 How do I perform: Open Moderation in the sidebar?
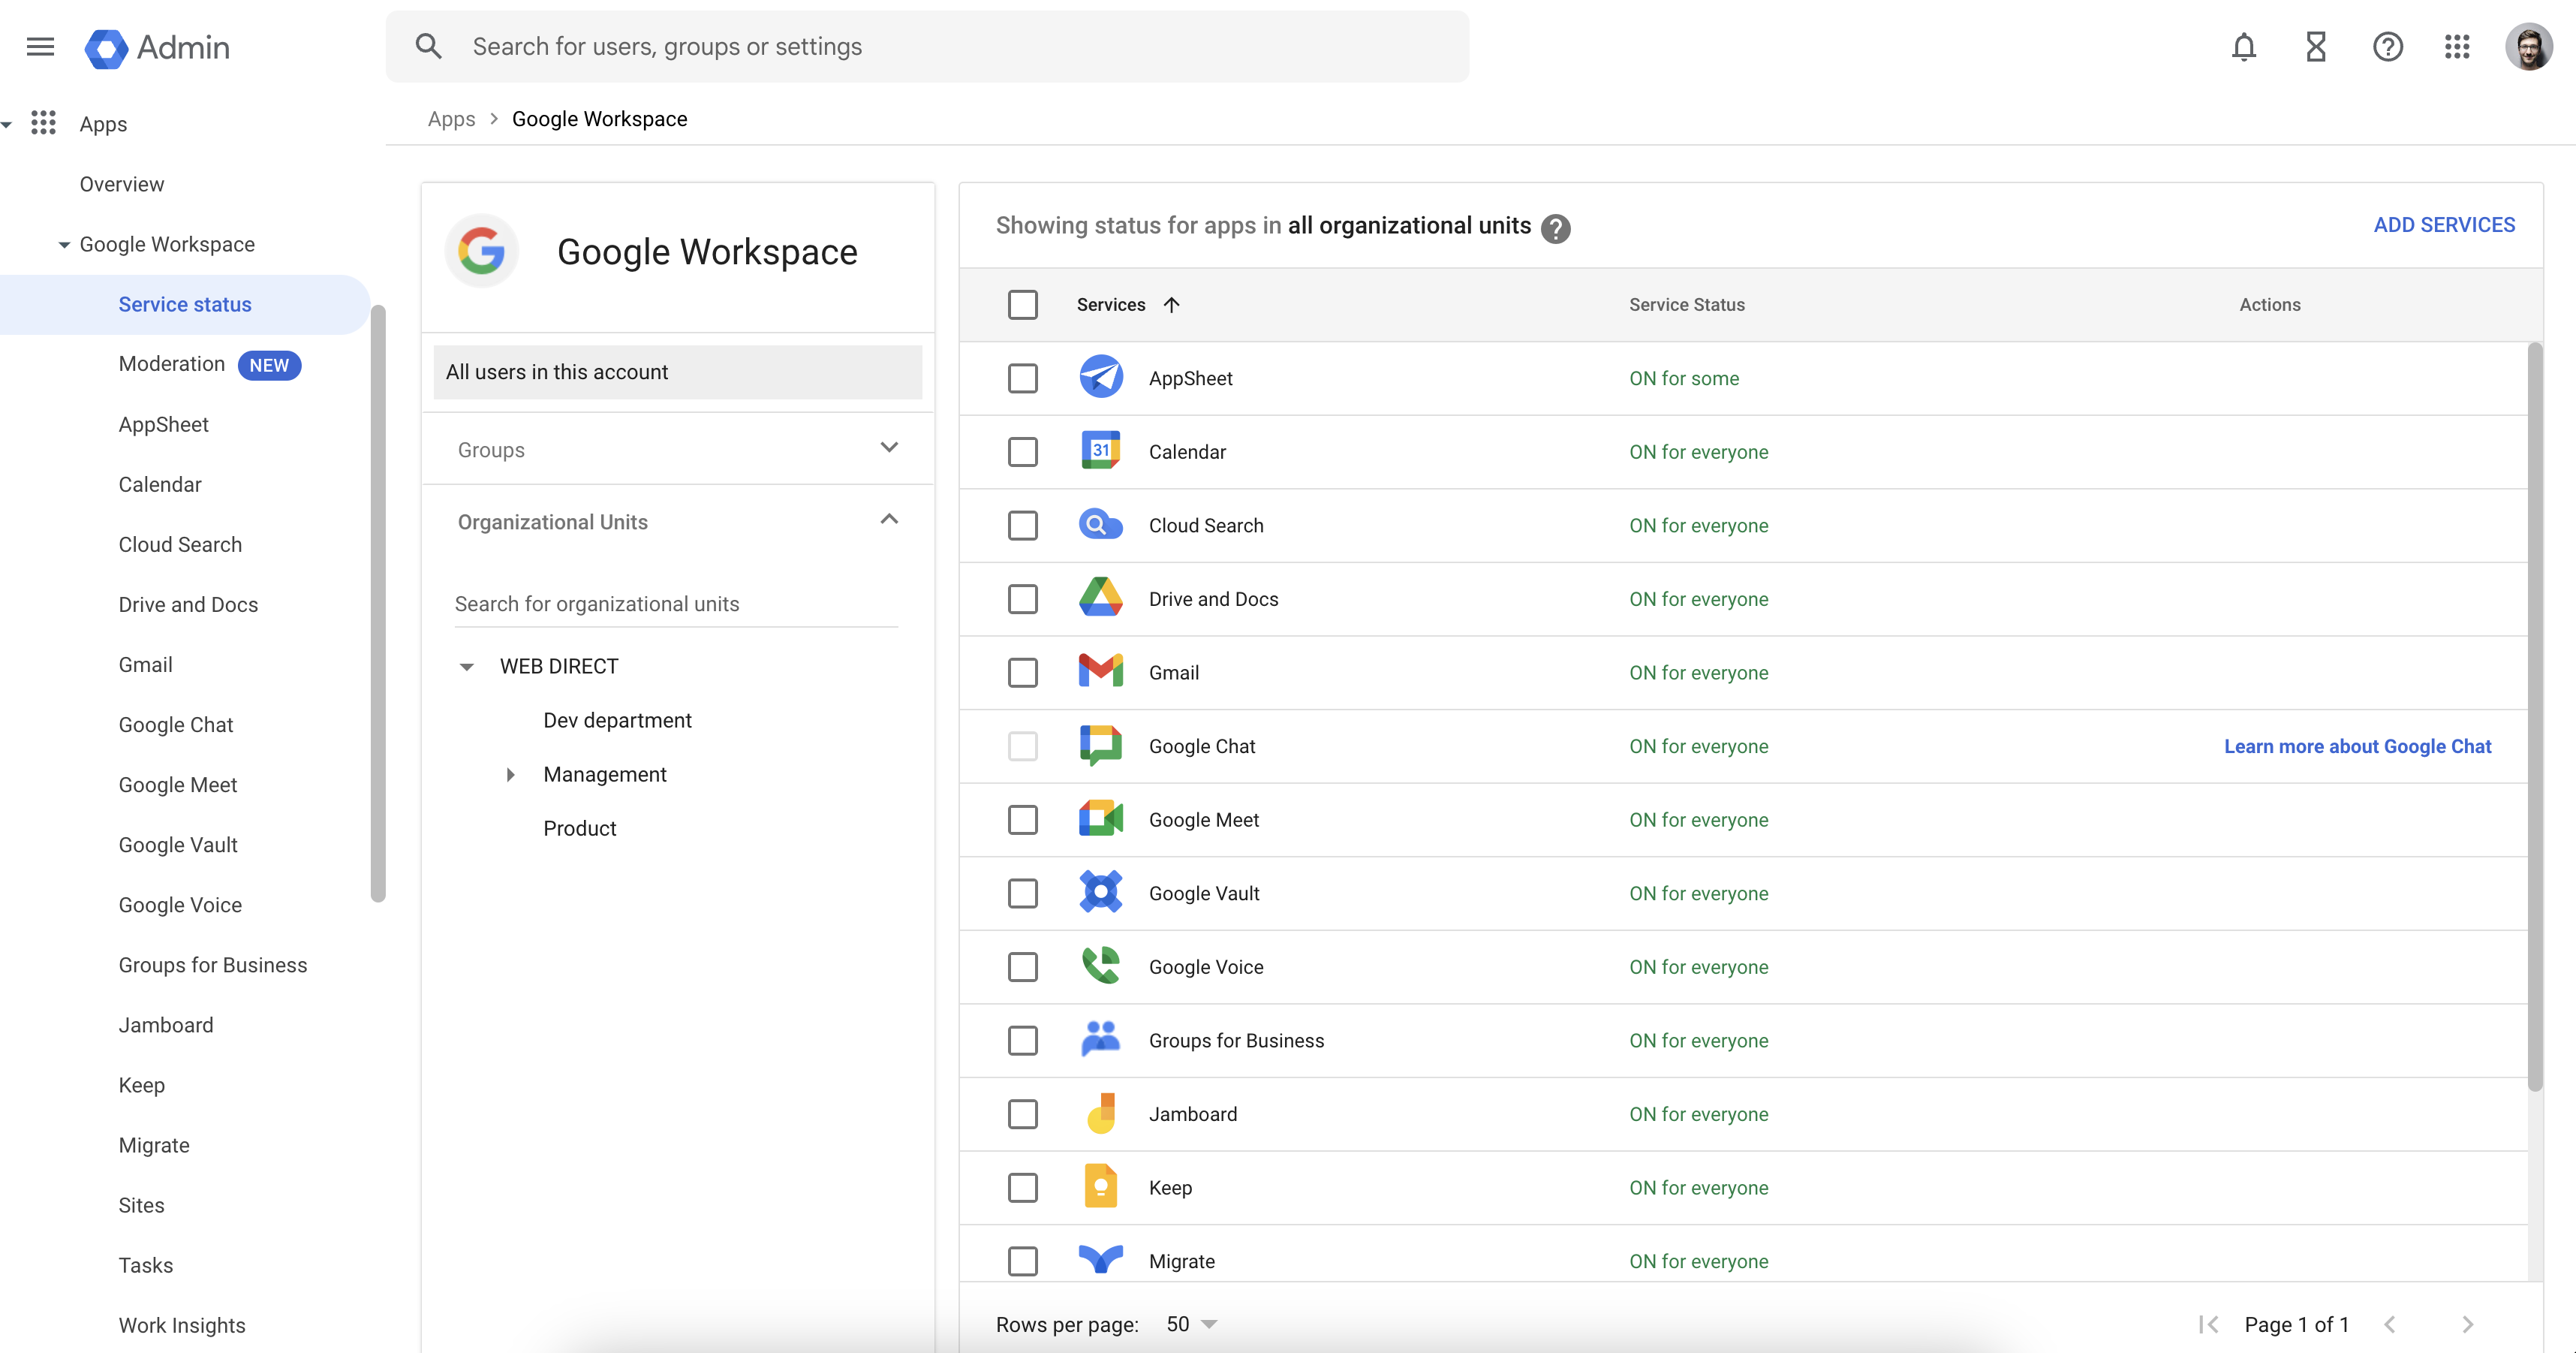(x=172, y=364)
